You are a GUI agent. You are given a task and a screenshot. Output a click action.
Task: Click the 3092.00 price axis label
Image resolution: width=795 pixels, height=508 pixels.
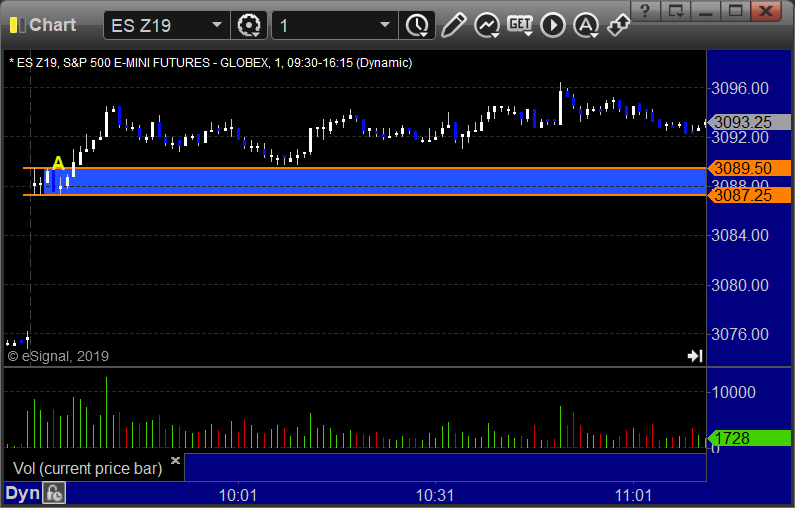(740, 138)
